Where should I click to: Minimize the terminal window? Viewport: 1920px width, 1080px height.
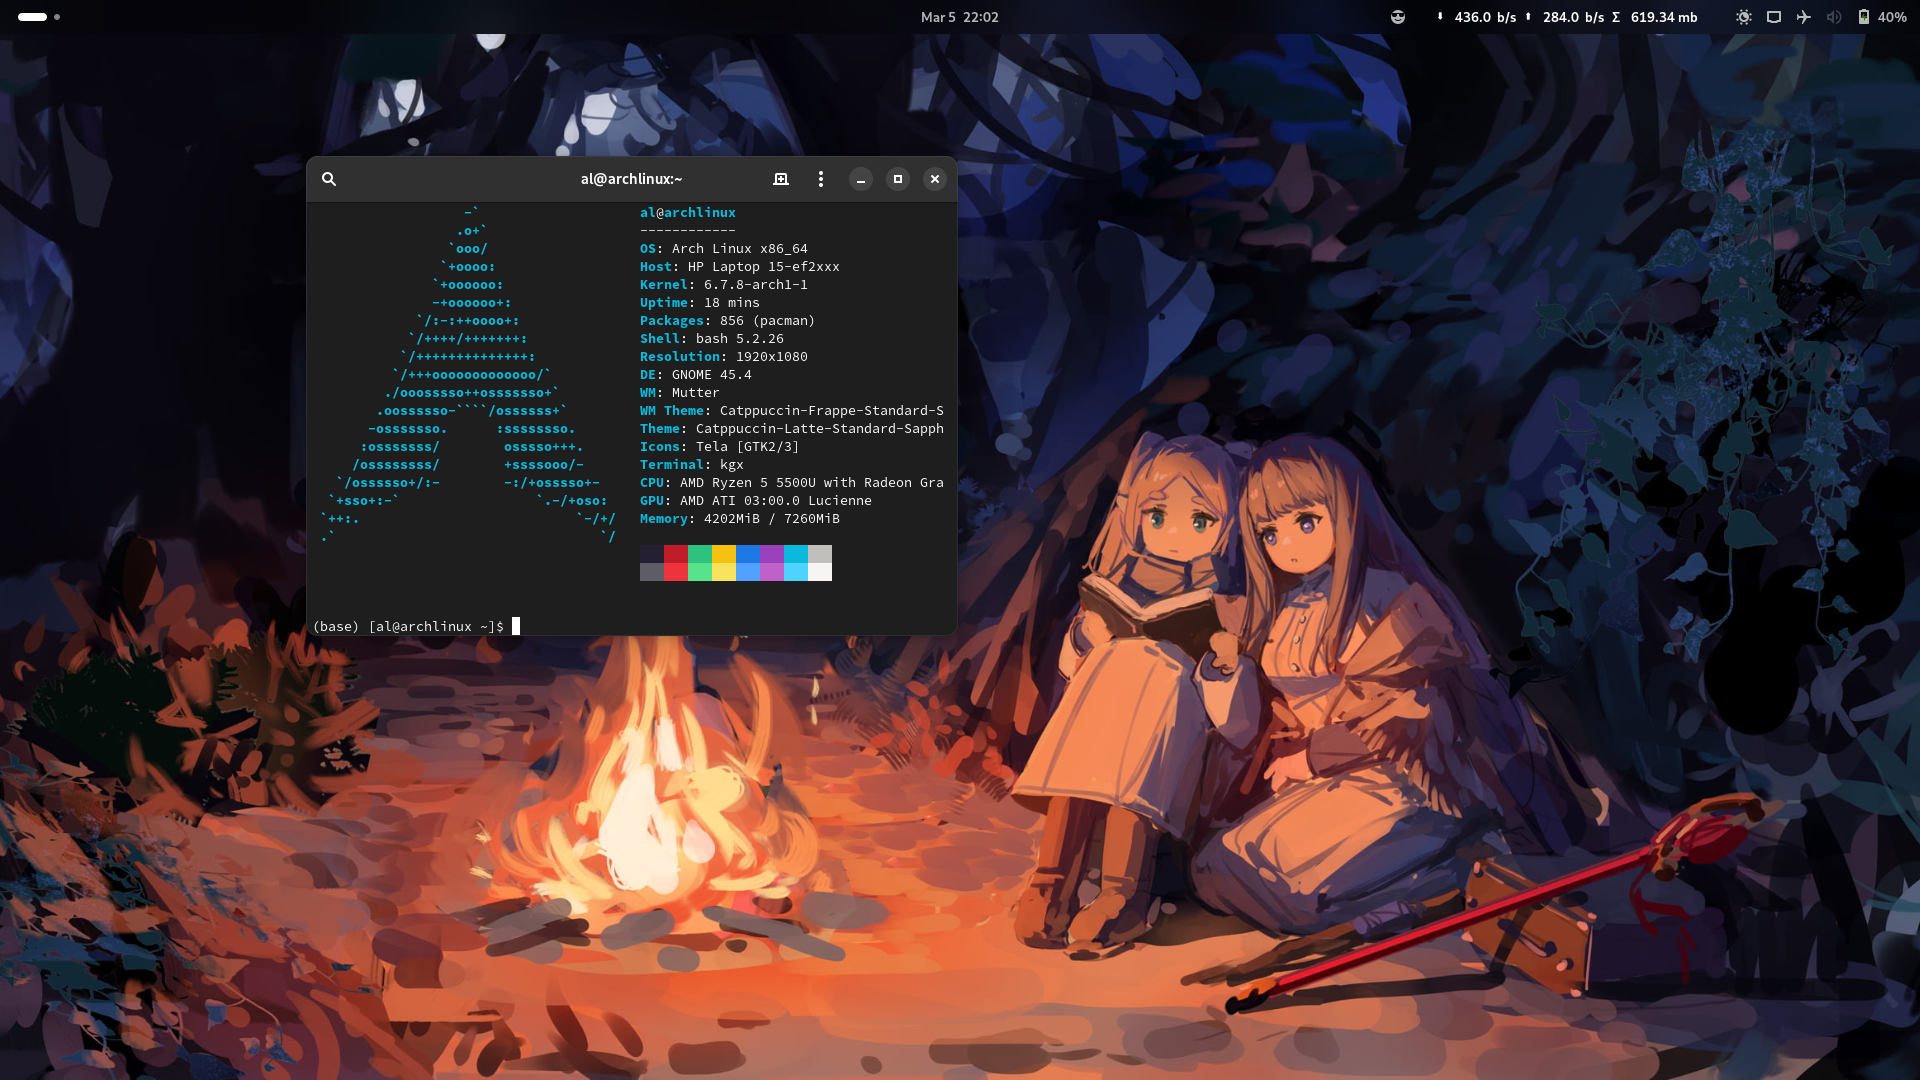pos(861,179)
